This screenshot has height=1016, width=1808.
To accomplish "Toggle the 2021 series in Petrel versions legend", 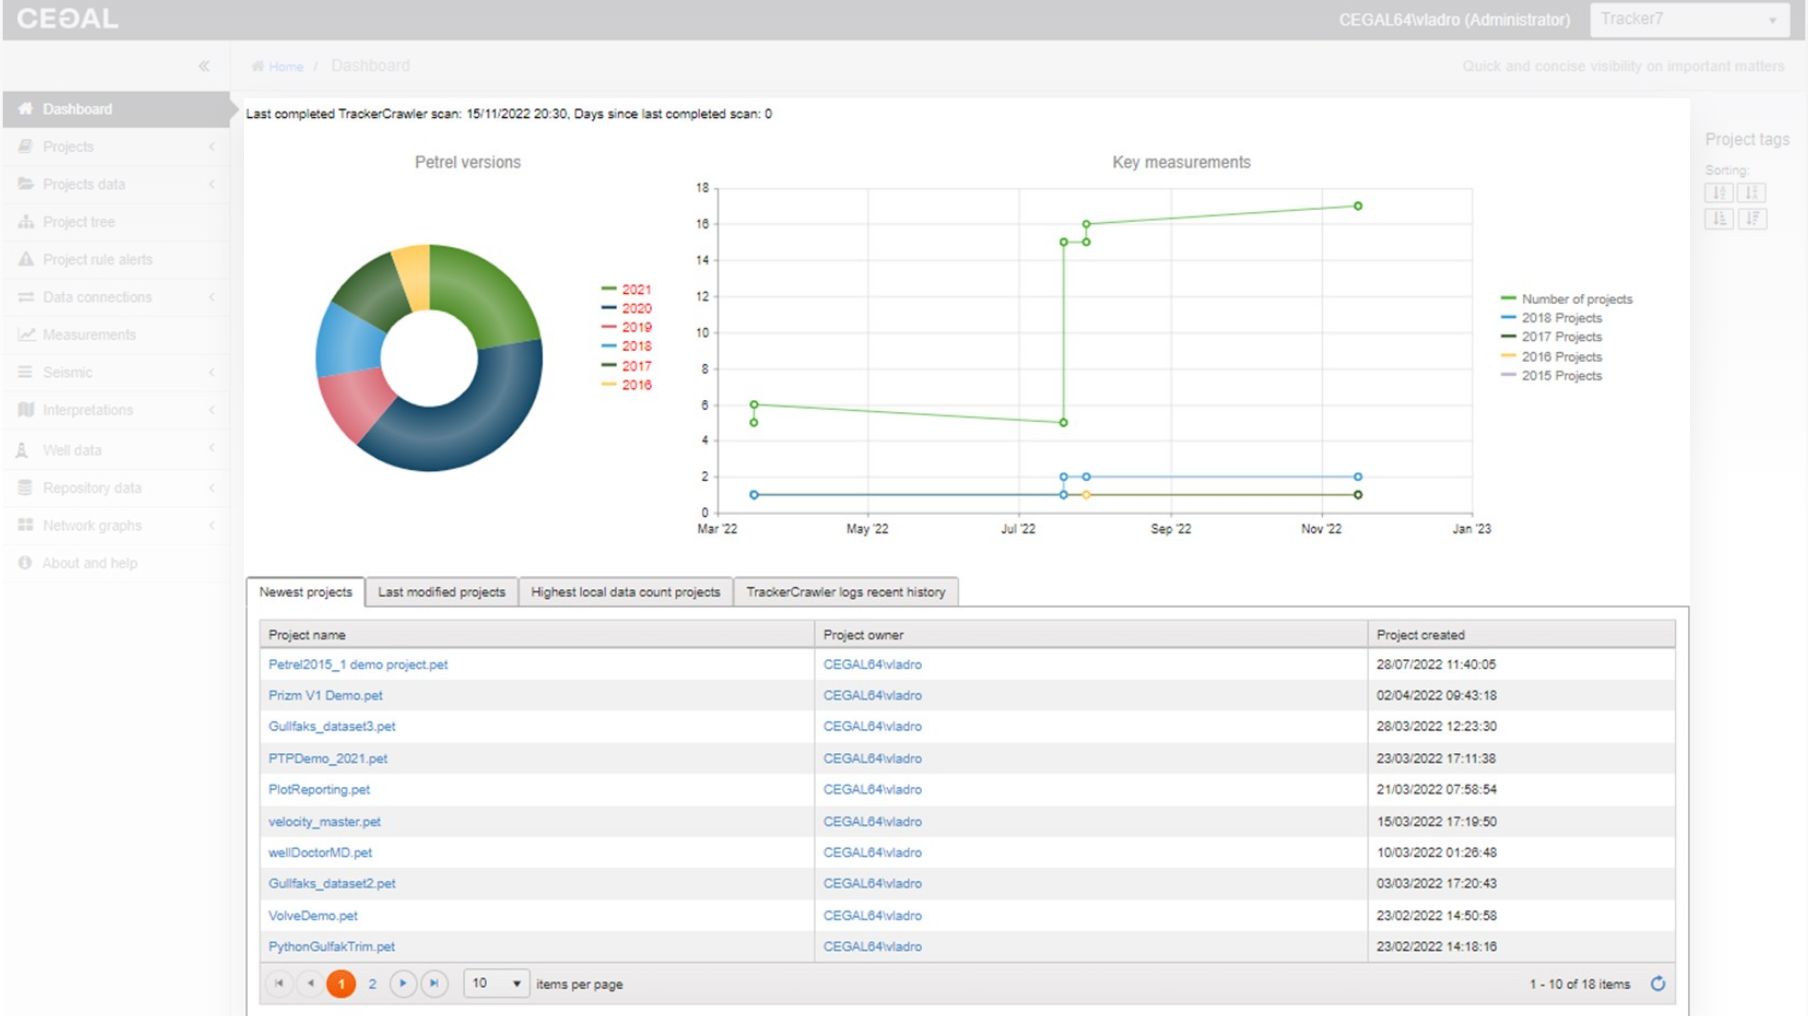I will point(626,289).
